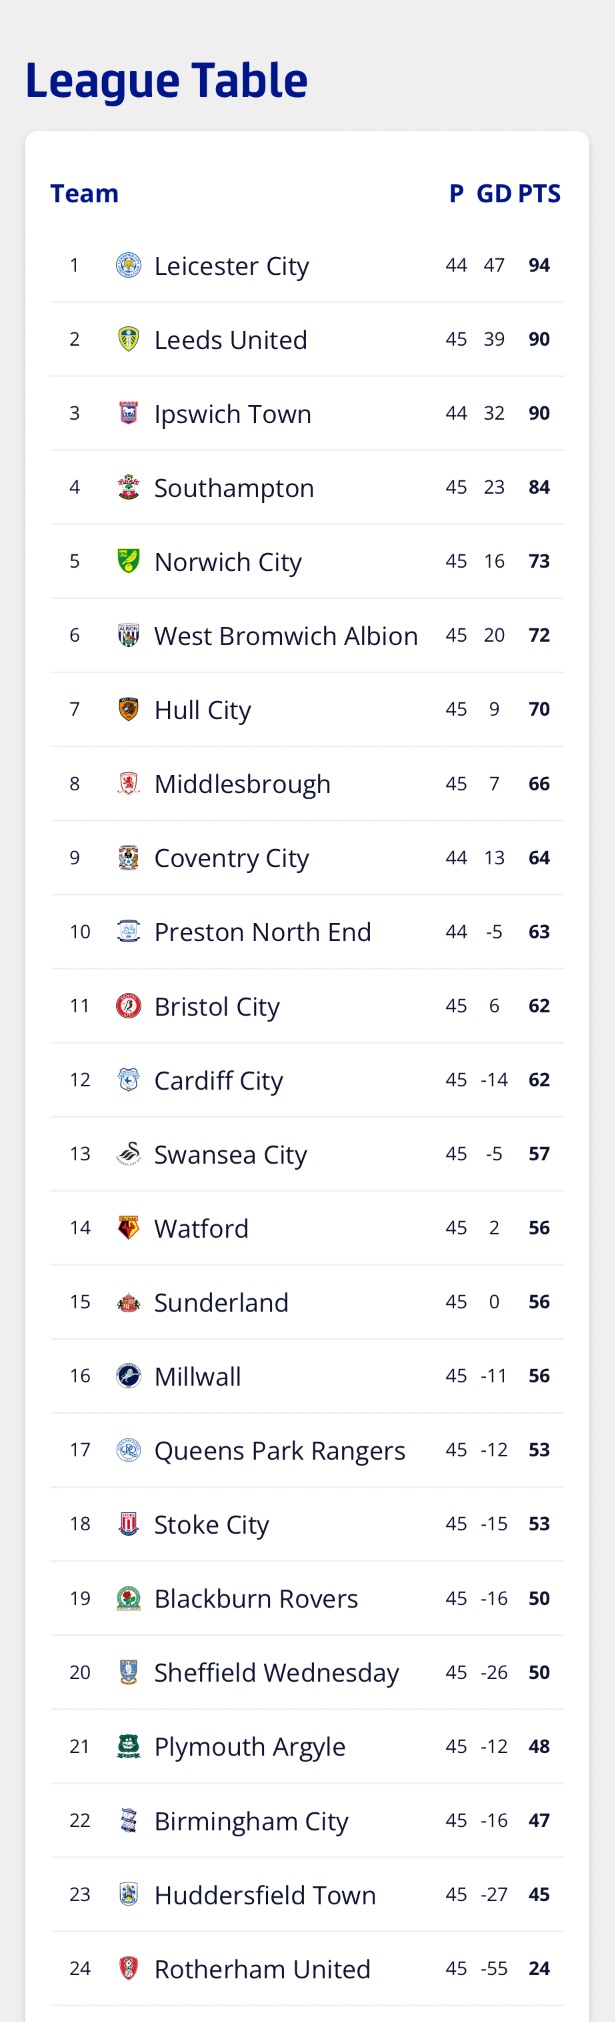Click the Sheffield Wednesday team name

277,1673
